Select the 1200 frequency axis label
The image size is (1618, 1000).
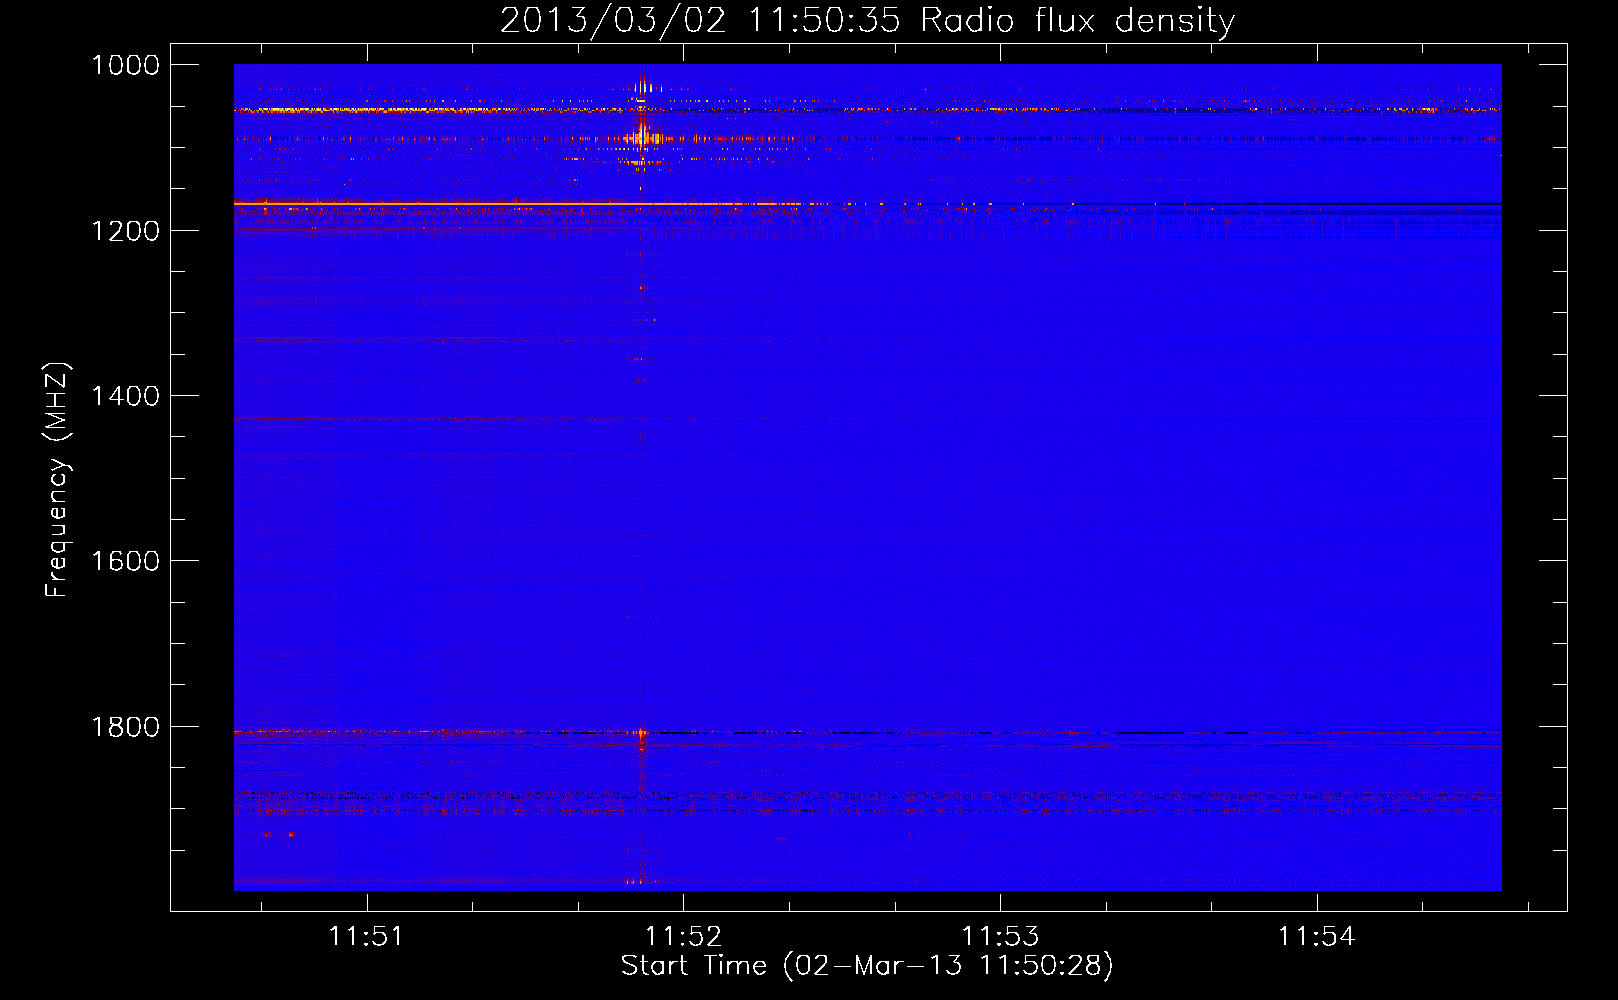click(x=126, y=231)
